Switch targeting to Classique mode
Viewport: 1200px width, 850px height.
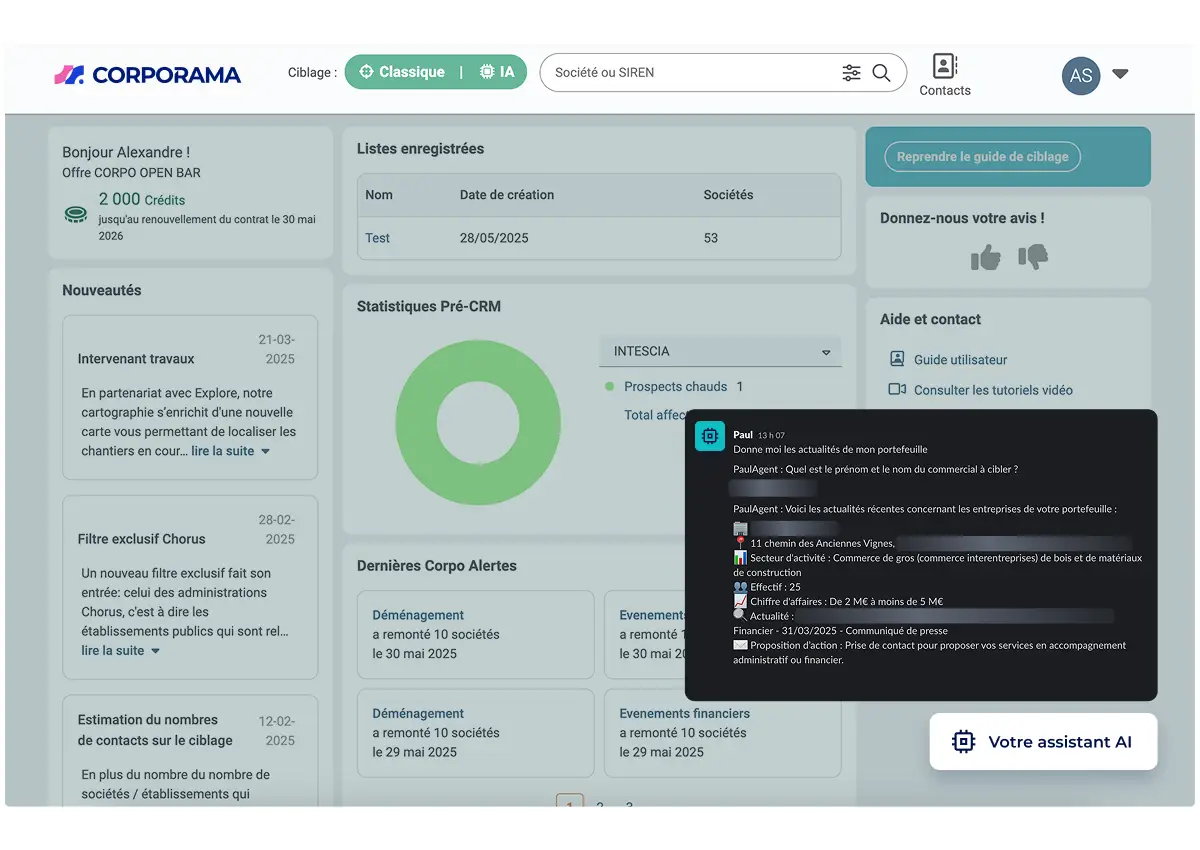(x=402, y=72)
